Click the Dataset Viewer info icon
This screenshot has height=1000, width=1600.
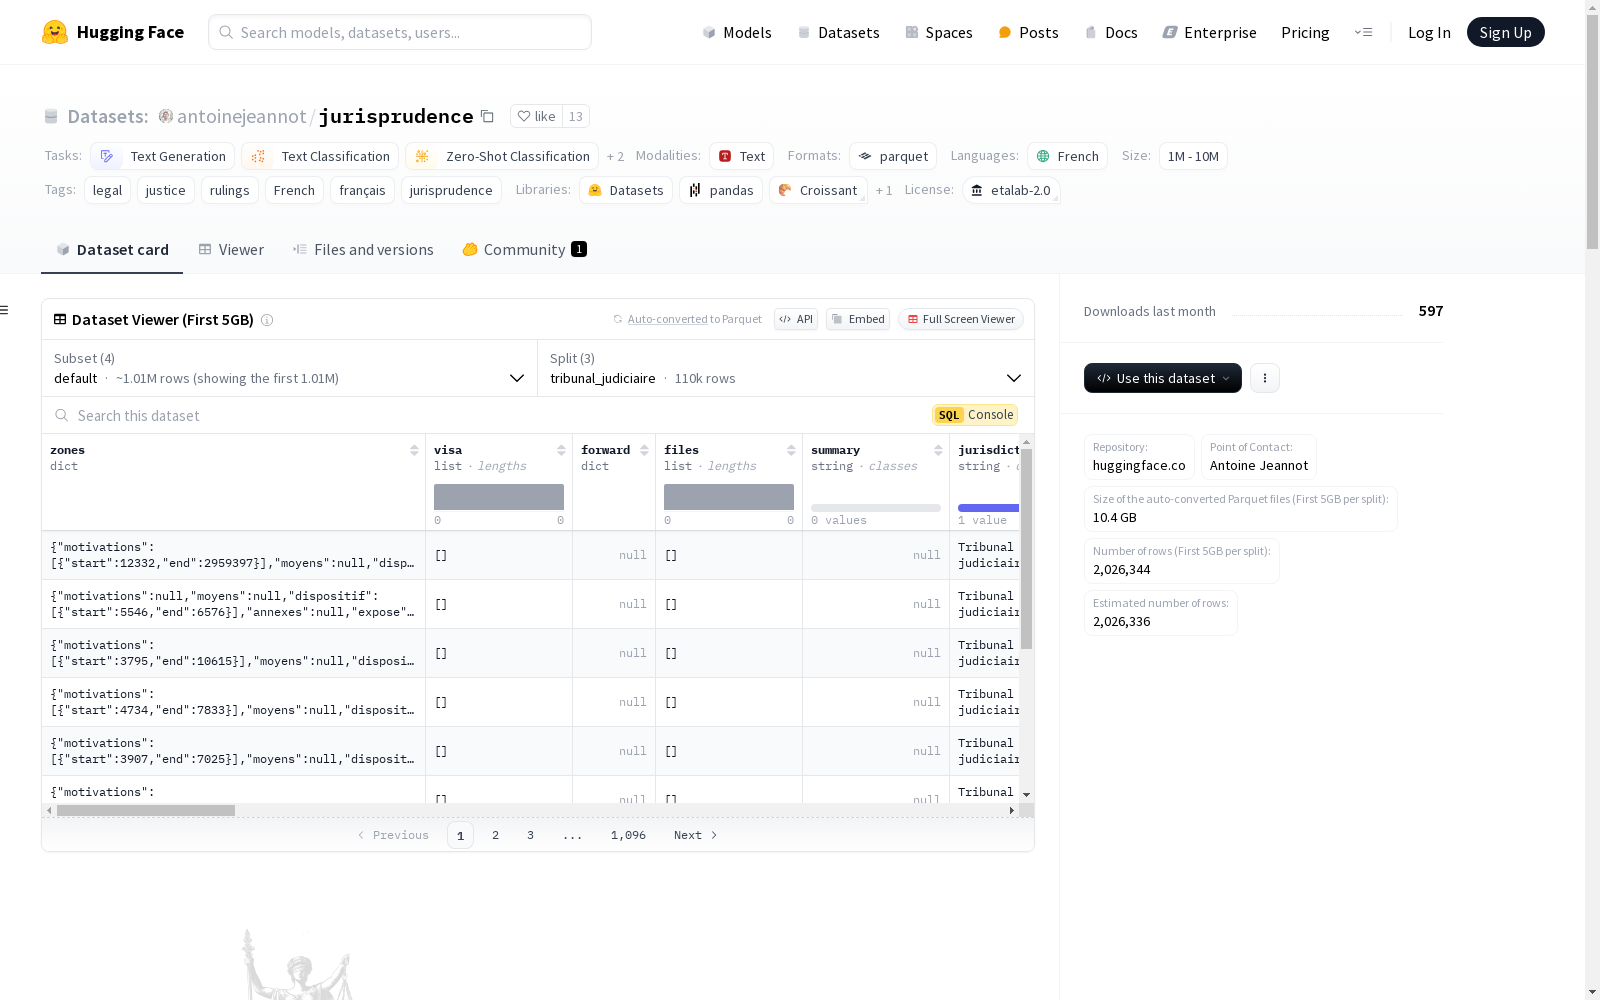point(267,320)
